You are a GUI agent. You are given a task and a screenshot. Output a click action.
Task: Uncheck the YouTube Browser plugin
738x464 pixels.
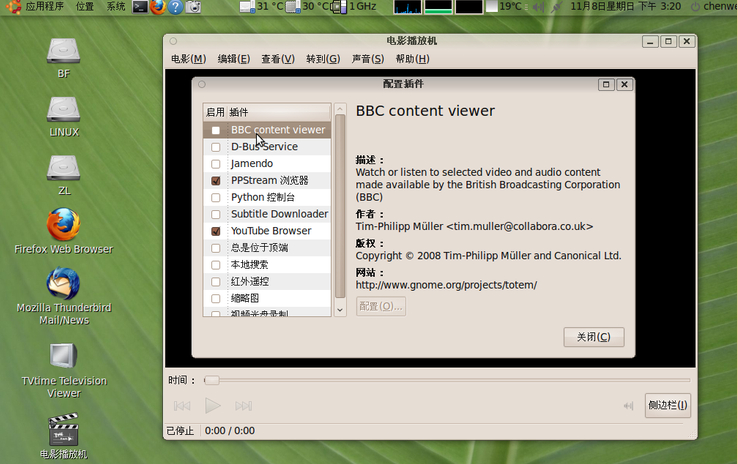[216, 232]
